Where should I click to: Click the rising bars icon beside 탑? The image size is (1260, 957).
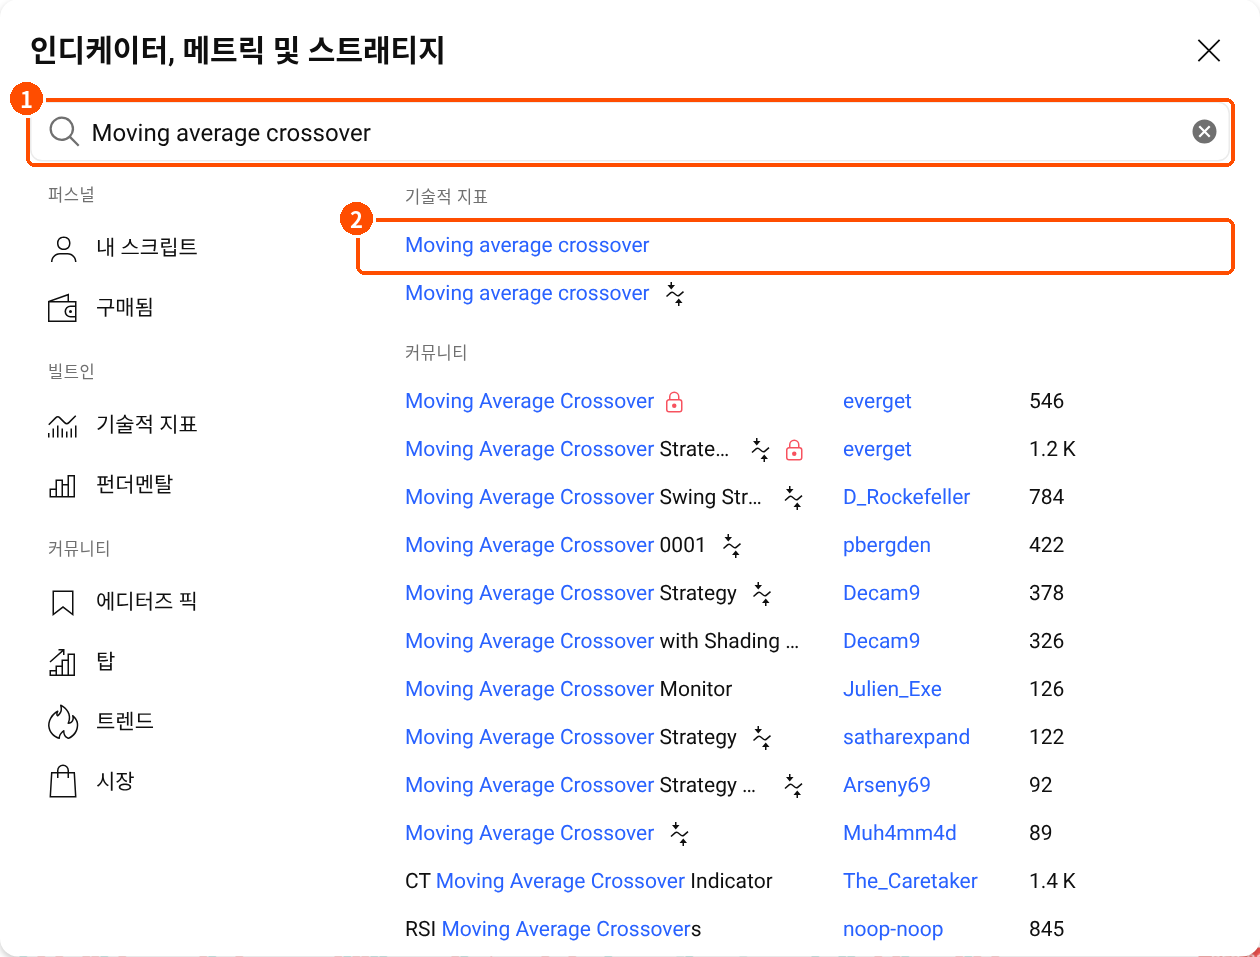(x=63, y=662)
